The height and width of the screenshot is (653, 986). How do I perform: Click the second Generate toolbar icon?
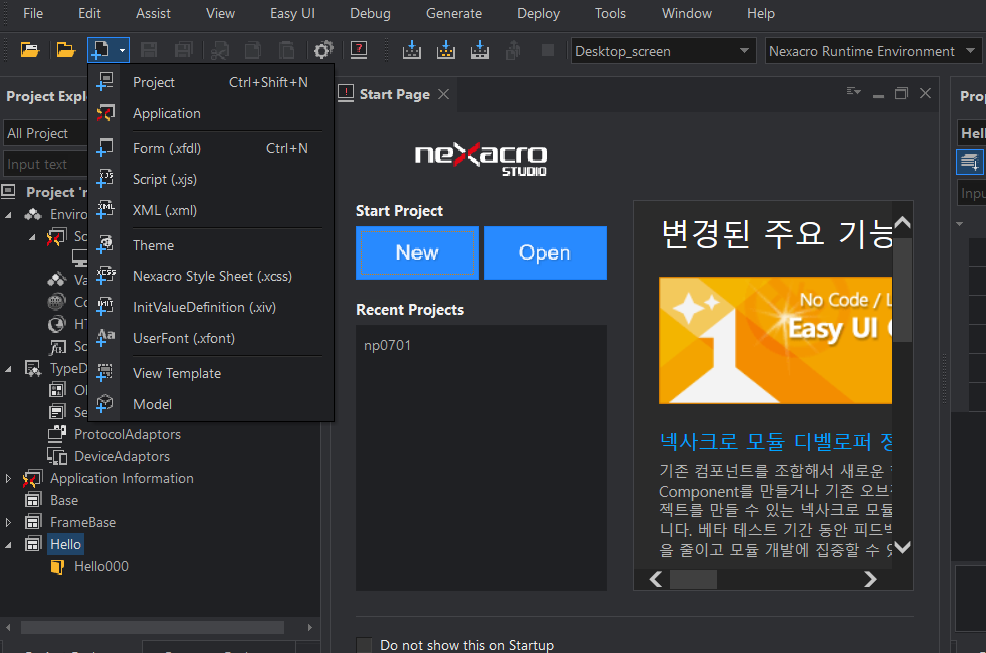[x=446, y=50]
